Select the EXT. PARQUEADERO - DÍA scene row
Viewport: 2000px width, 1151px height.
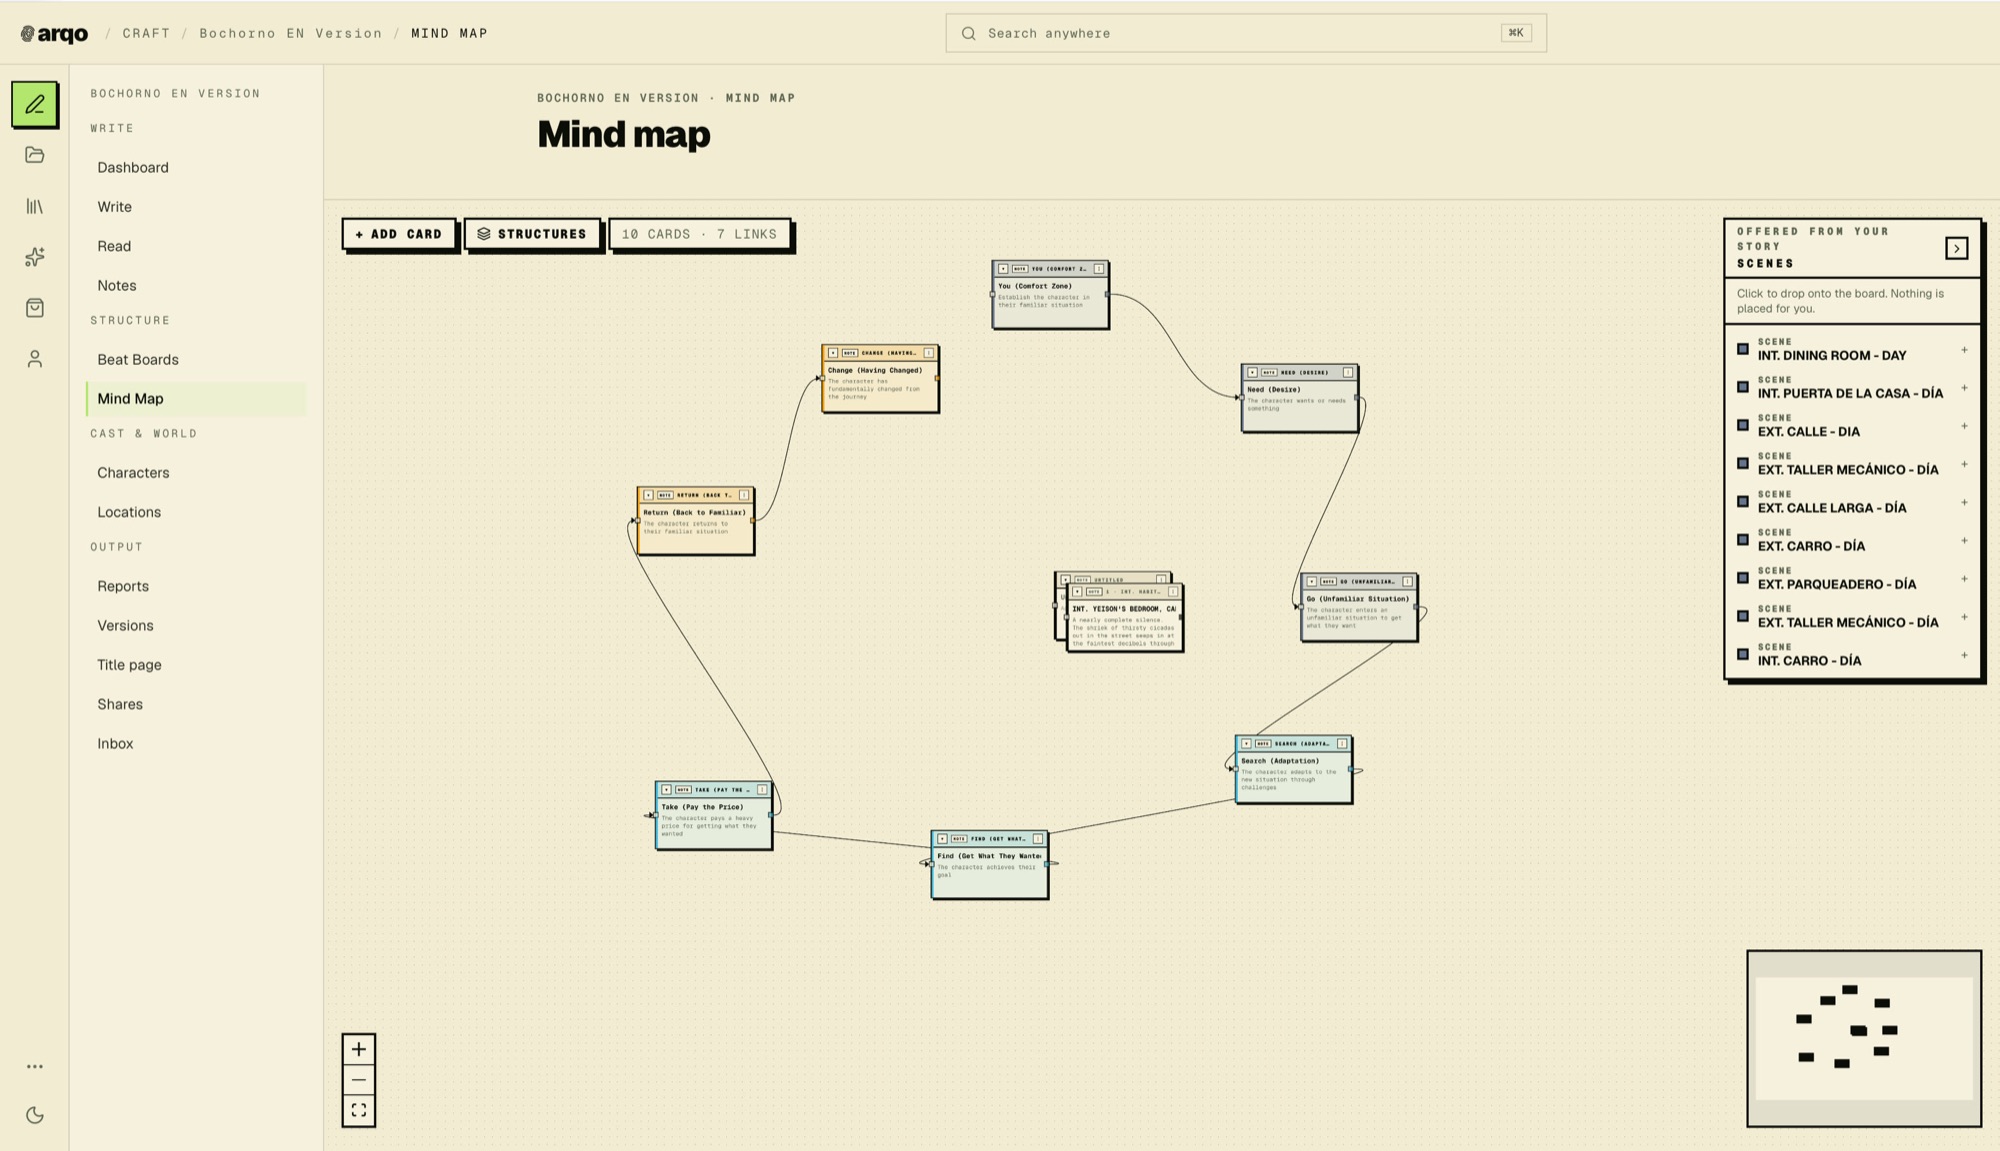tap(1852, 578)
